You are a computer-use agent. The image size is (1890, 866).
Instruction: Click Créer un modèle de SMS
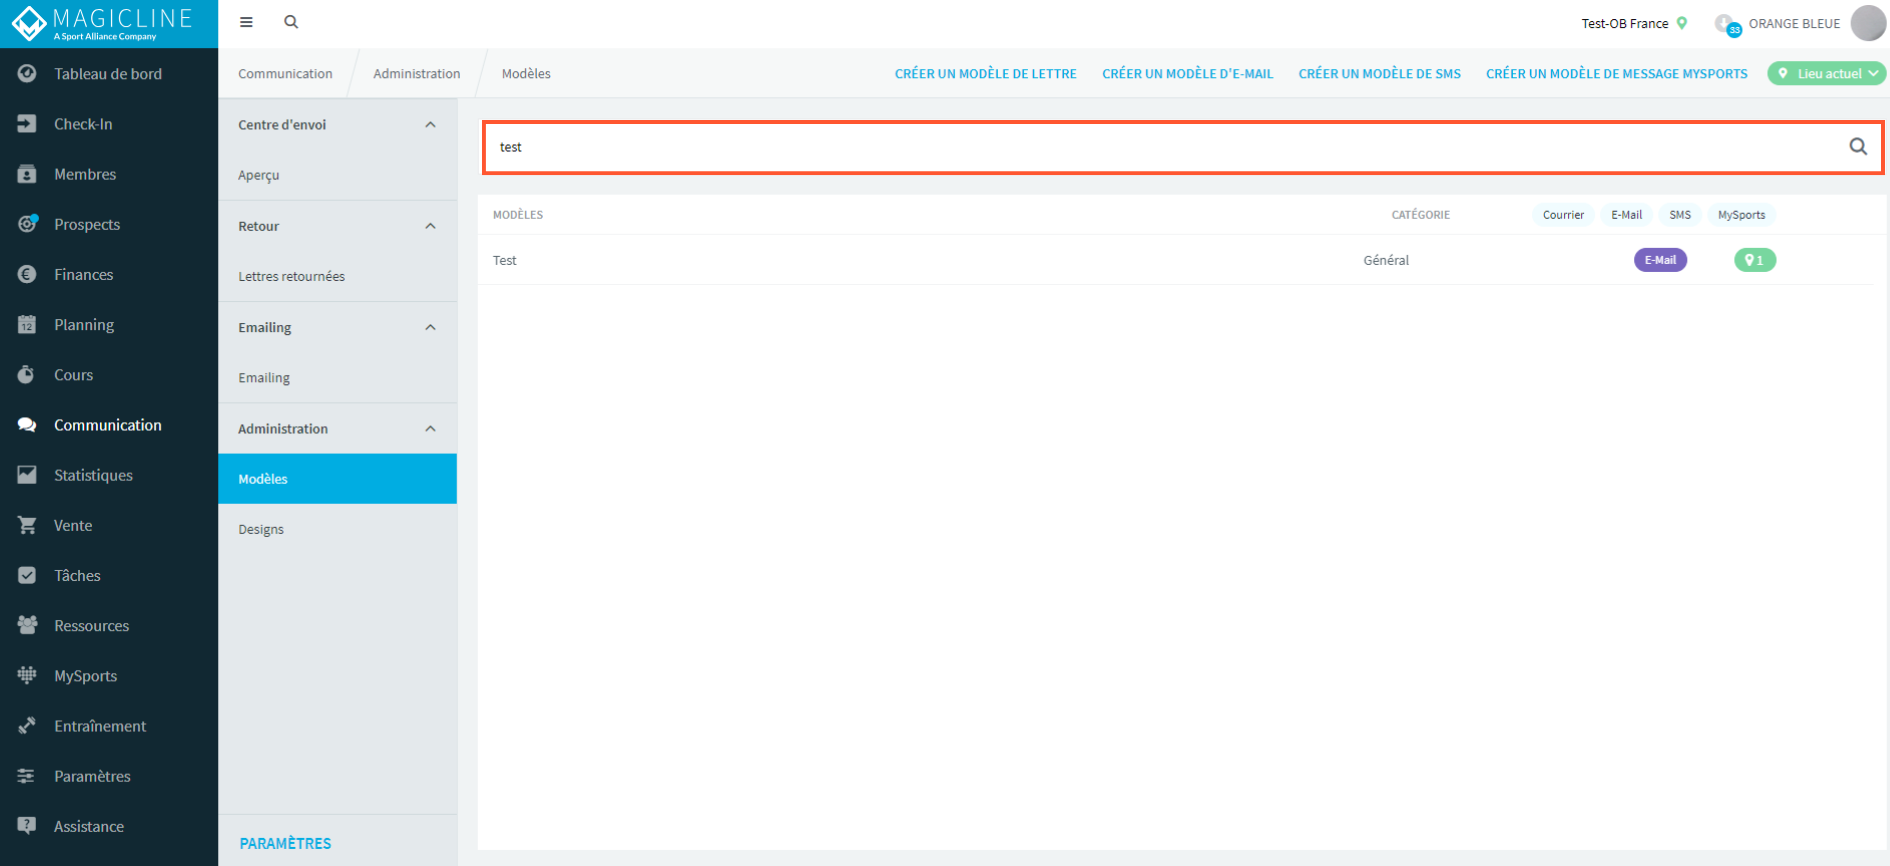(1379, 73)
